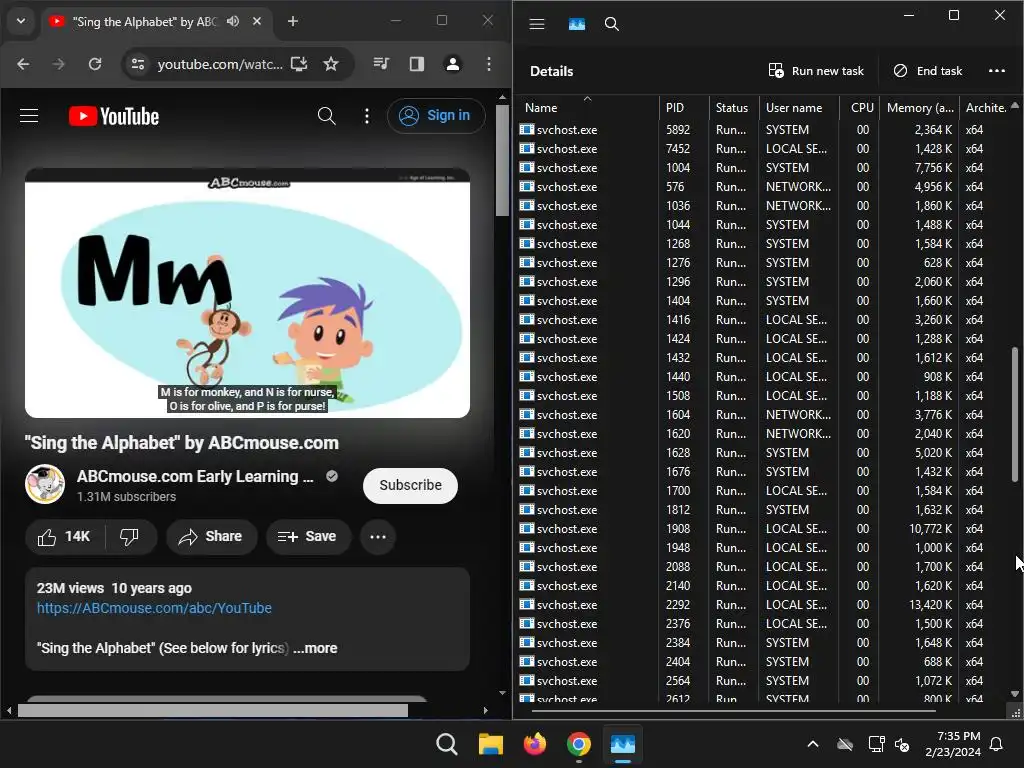This screenshot has height=768, width=1024.
Task: Sort by the Architecture column header
Action: (x=984, y=108)
